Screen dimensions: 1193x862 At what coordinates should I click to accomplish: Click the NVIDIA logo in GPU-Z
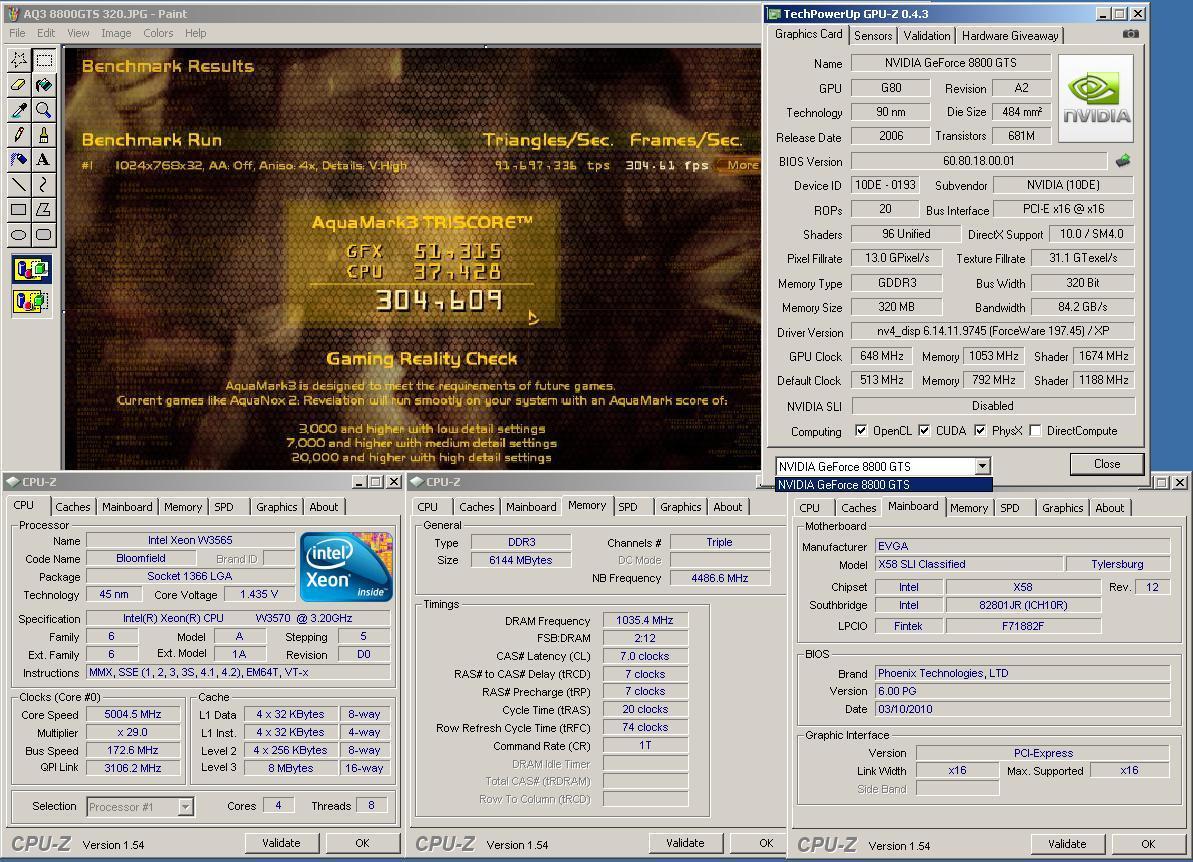tap(1096, 98)
